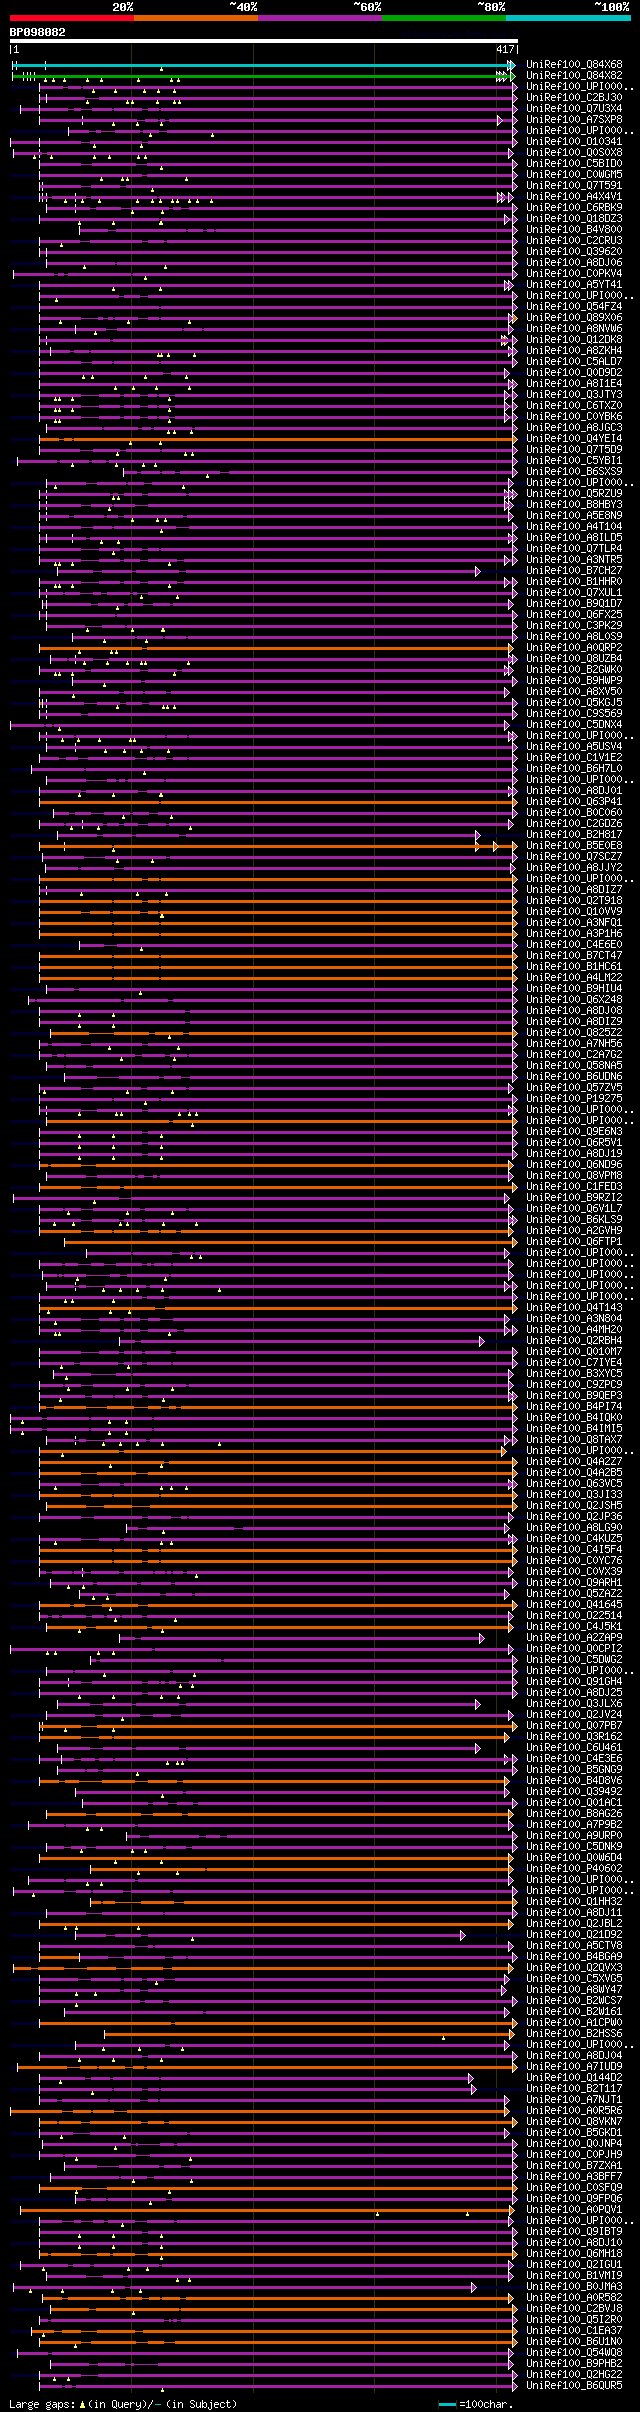Select the label UniRef100_Q9IBT9
Image resolution: width=640 pixels, height=2412 pixels.
click(x=574, y=2232)
